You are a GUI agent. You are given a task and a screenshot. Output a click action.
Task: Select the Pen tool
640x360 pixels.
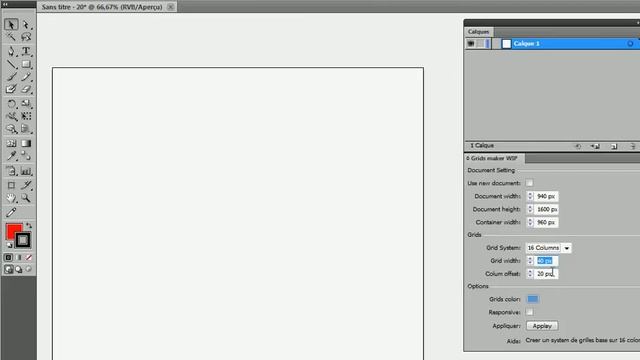[x=11, y=51]
